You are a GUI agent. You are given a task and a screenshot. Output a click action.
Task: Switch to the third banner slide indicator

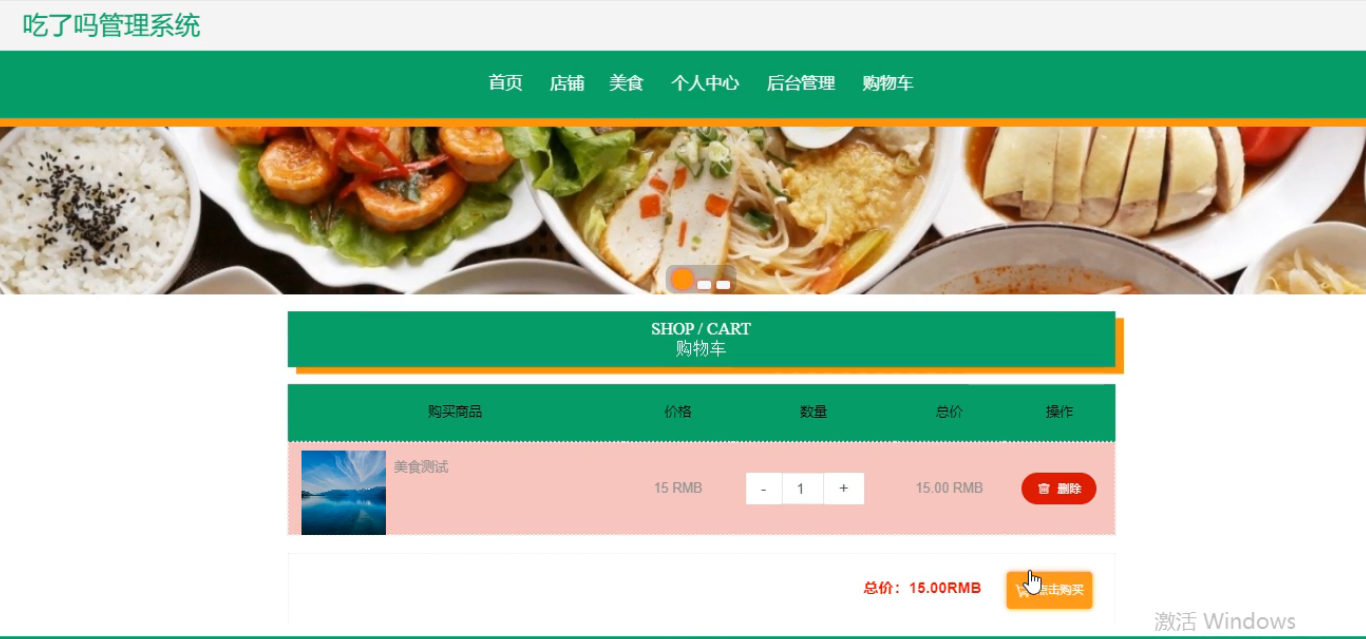pyautogui.click(x=723, y=285)
